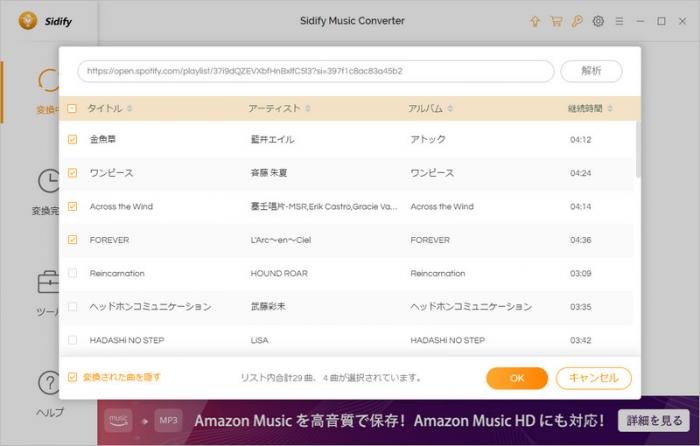Image resolution: width=700 pixels, height=446 pixels.
Task: Open the hamburger menu icon
Action: click(619, 21)
